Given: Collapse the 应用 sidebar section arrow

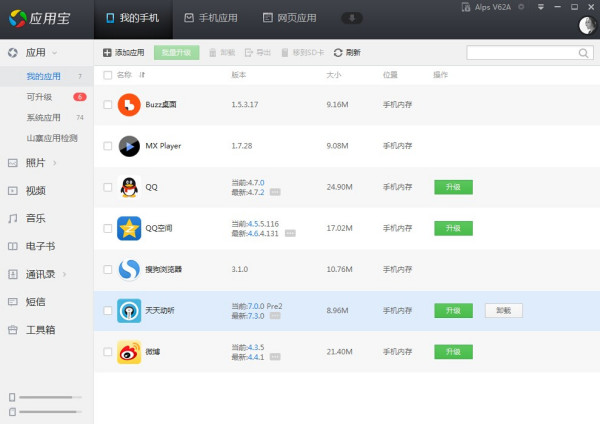Looking at the screenshot, I should coord(54,53).
